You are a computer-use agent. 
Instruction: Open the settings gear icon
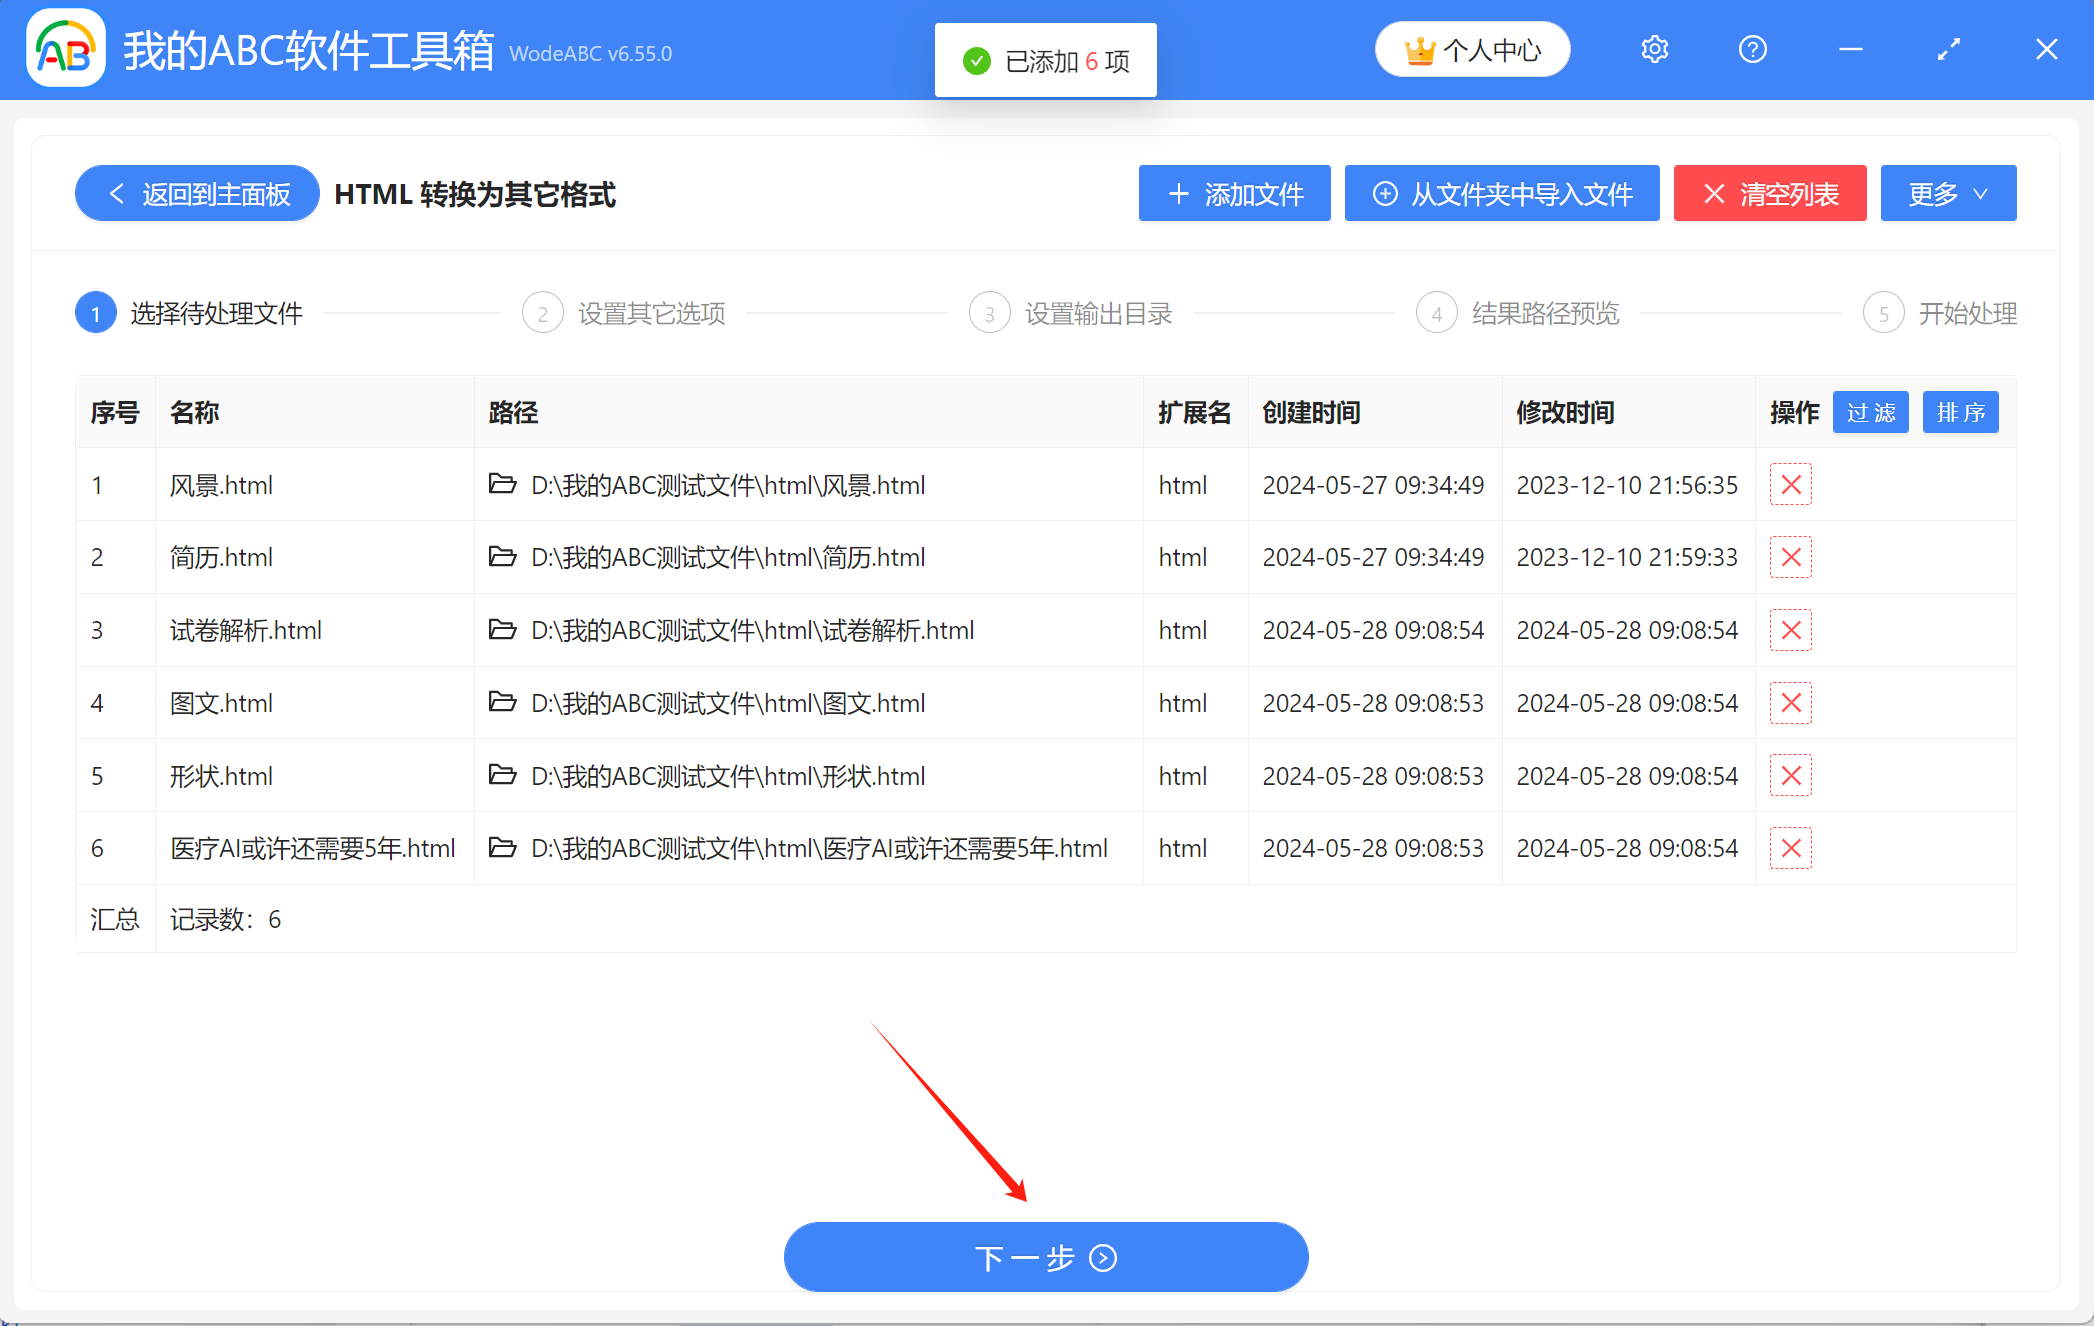(x=1655, y=50)
